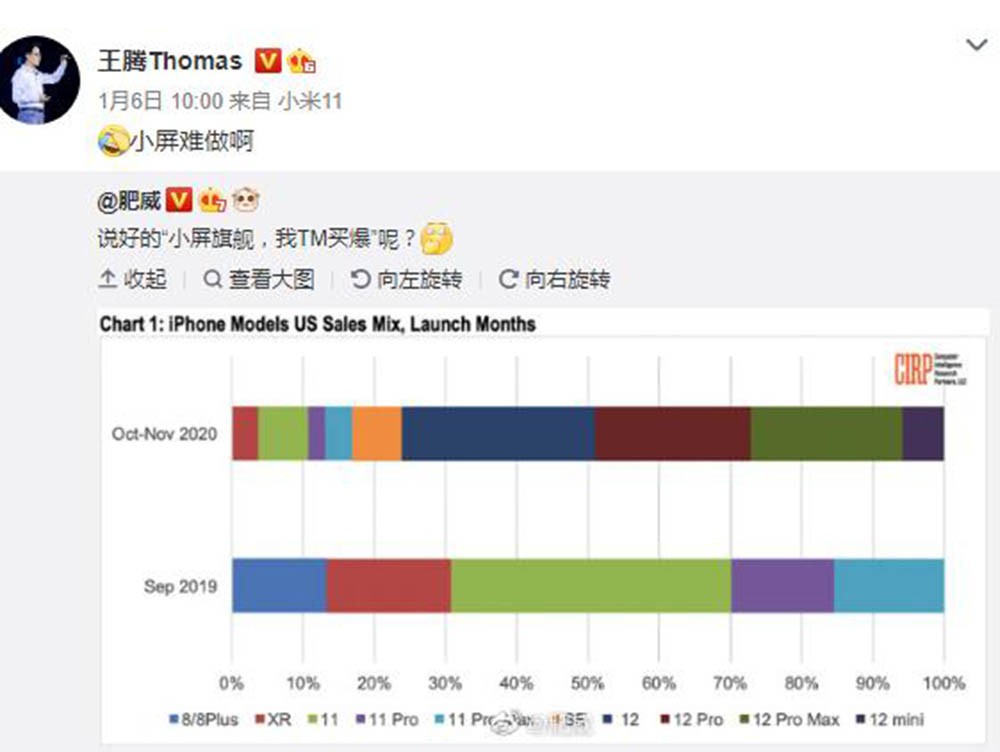Click the dark blue iPhone 12 bar segment
The width and height of the screenshot is (1000, 752).
498,433
